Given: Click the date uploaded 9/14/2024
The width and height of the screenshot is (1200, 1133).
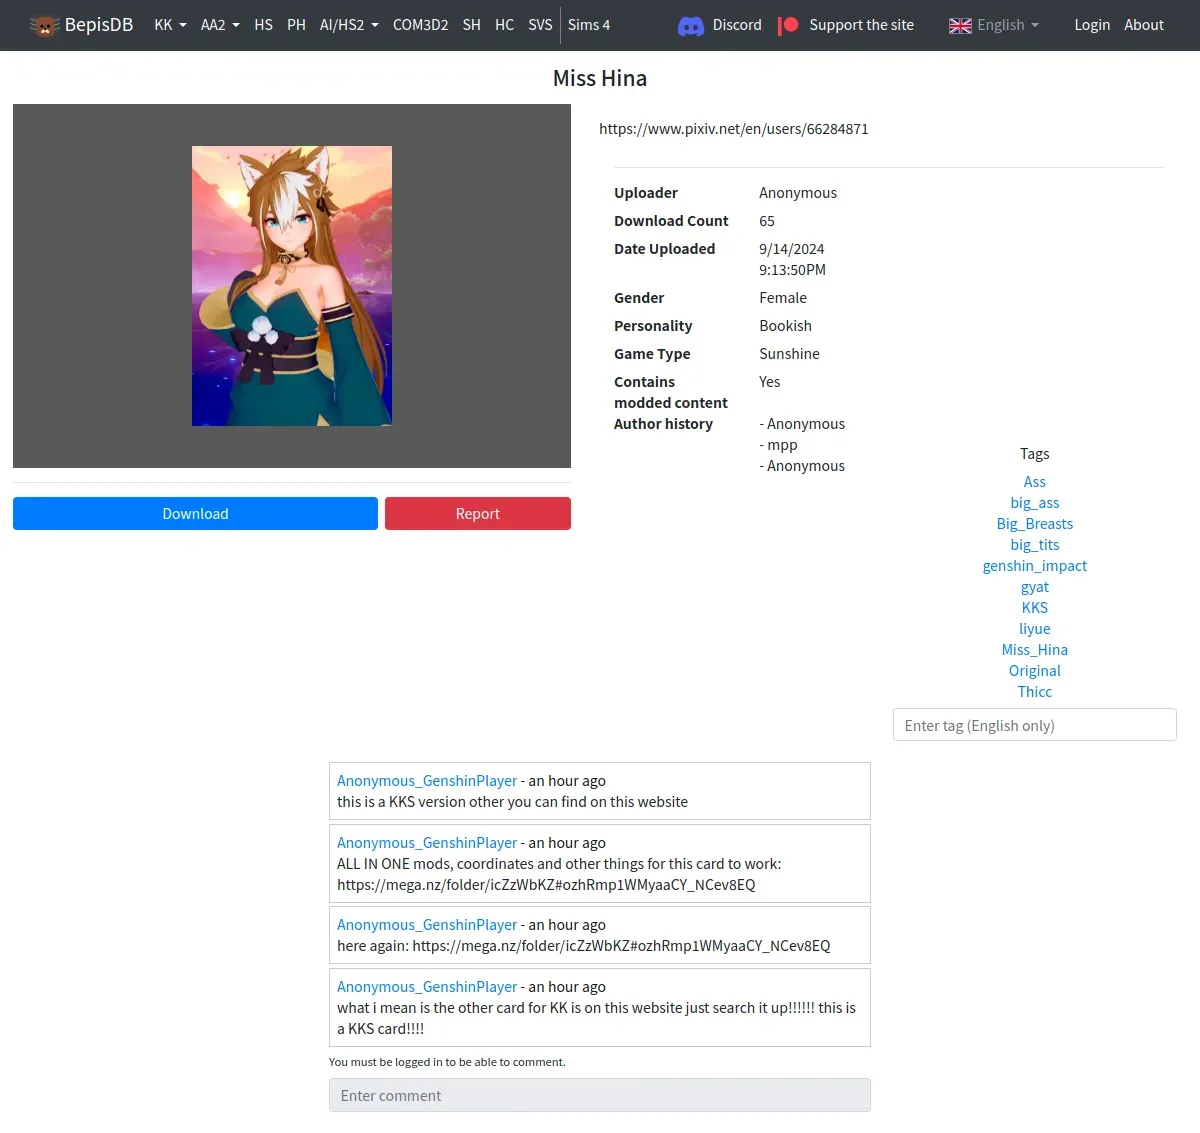Looking at the screenshot, I should [x=792, y=249].
